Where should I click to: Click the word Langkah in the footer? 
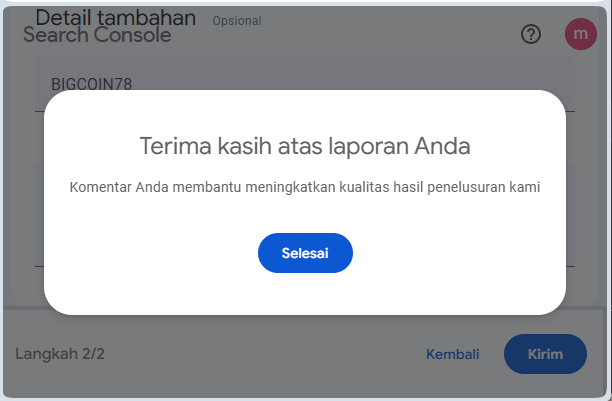click(46, 354)
